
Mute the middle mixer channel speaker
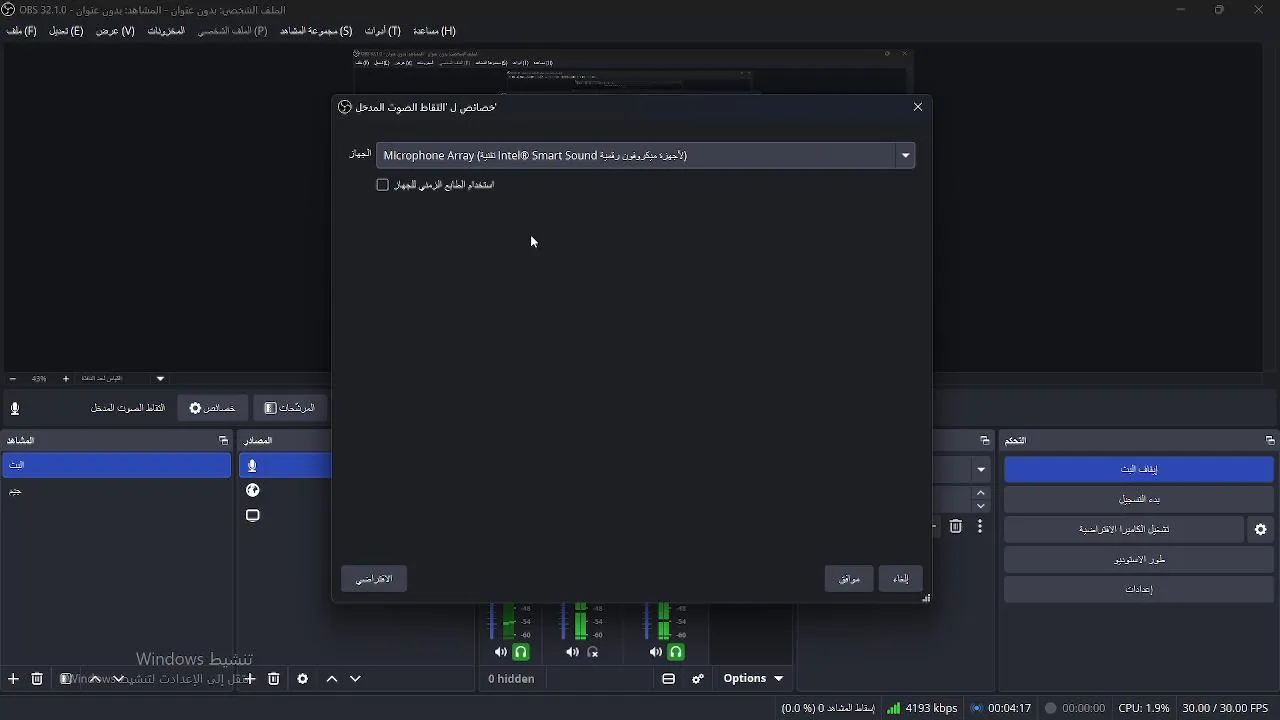tap(572, 652)
